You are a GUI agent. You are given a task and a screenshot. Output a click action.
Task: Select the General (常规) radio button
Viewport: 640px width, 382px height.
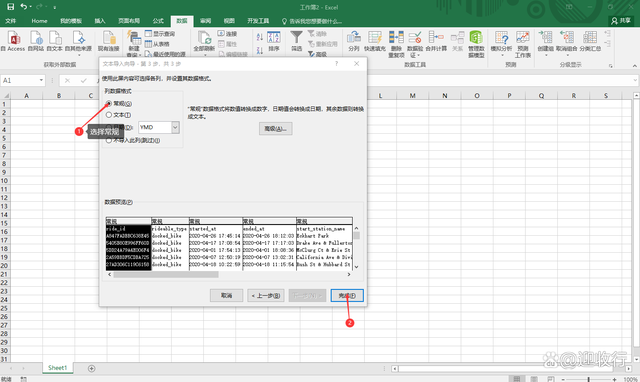109,103
